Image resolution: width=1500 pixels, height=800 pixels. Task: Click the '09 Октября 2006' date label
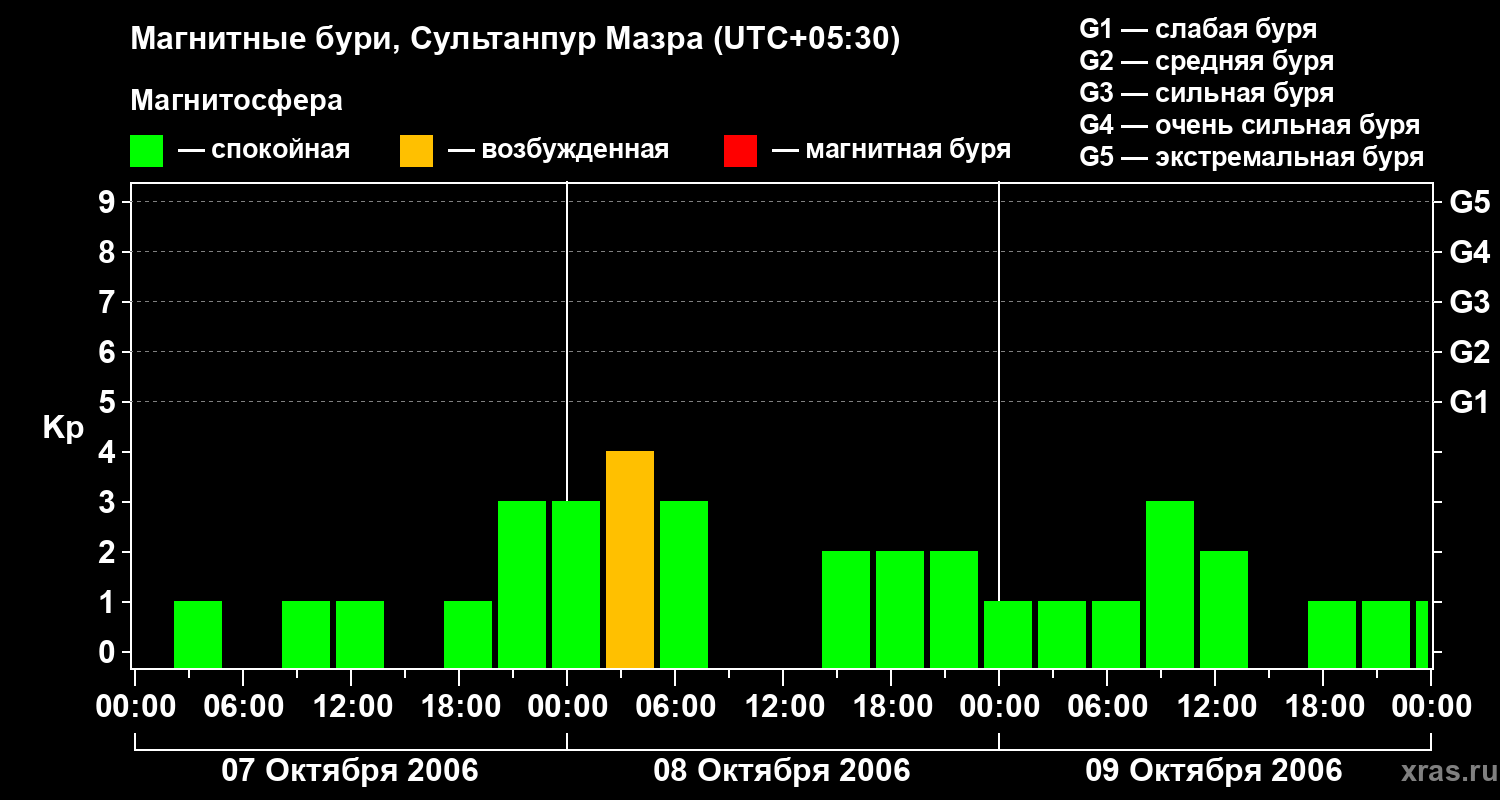(1214, 771)
